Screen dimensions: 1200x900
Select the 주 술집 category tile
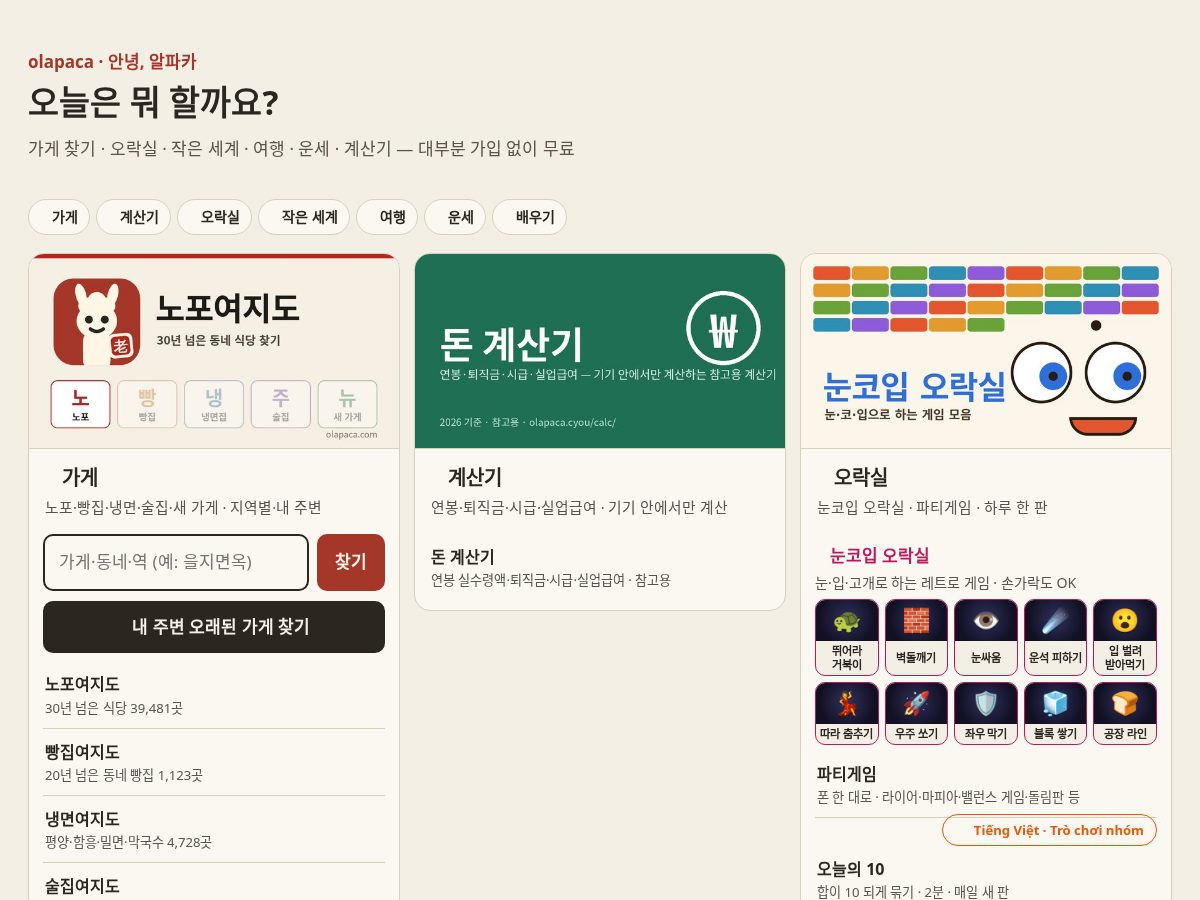tap(281, 404)
